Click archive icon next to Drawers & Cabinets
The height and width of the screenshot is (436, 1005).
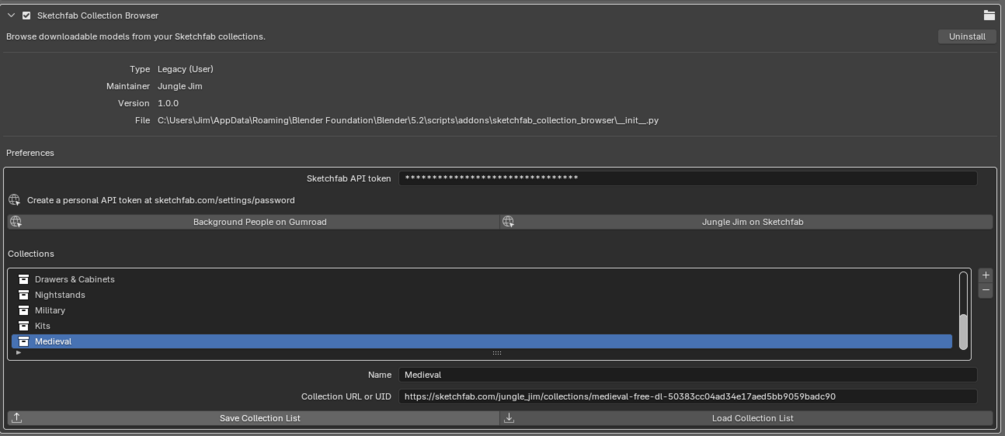pyautogui.click(x=24, y=280)
